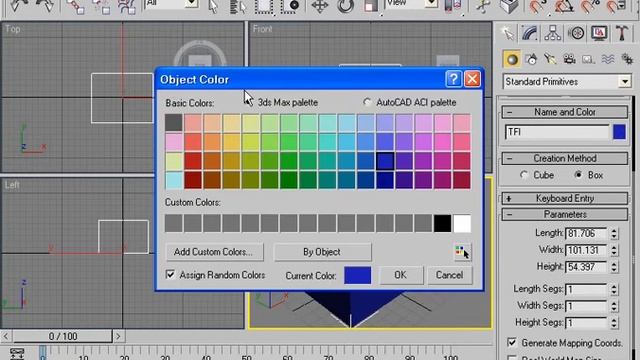Collapse the Name and Color rollout
The height and width of the screenshot is (360, 640).
coord(564,112)
